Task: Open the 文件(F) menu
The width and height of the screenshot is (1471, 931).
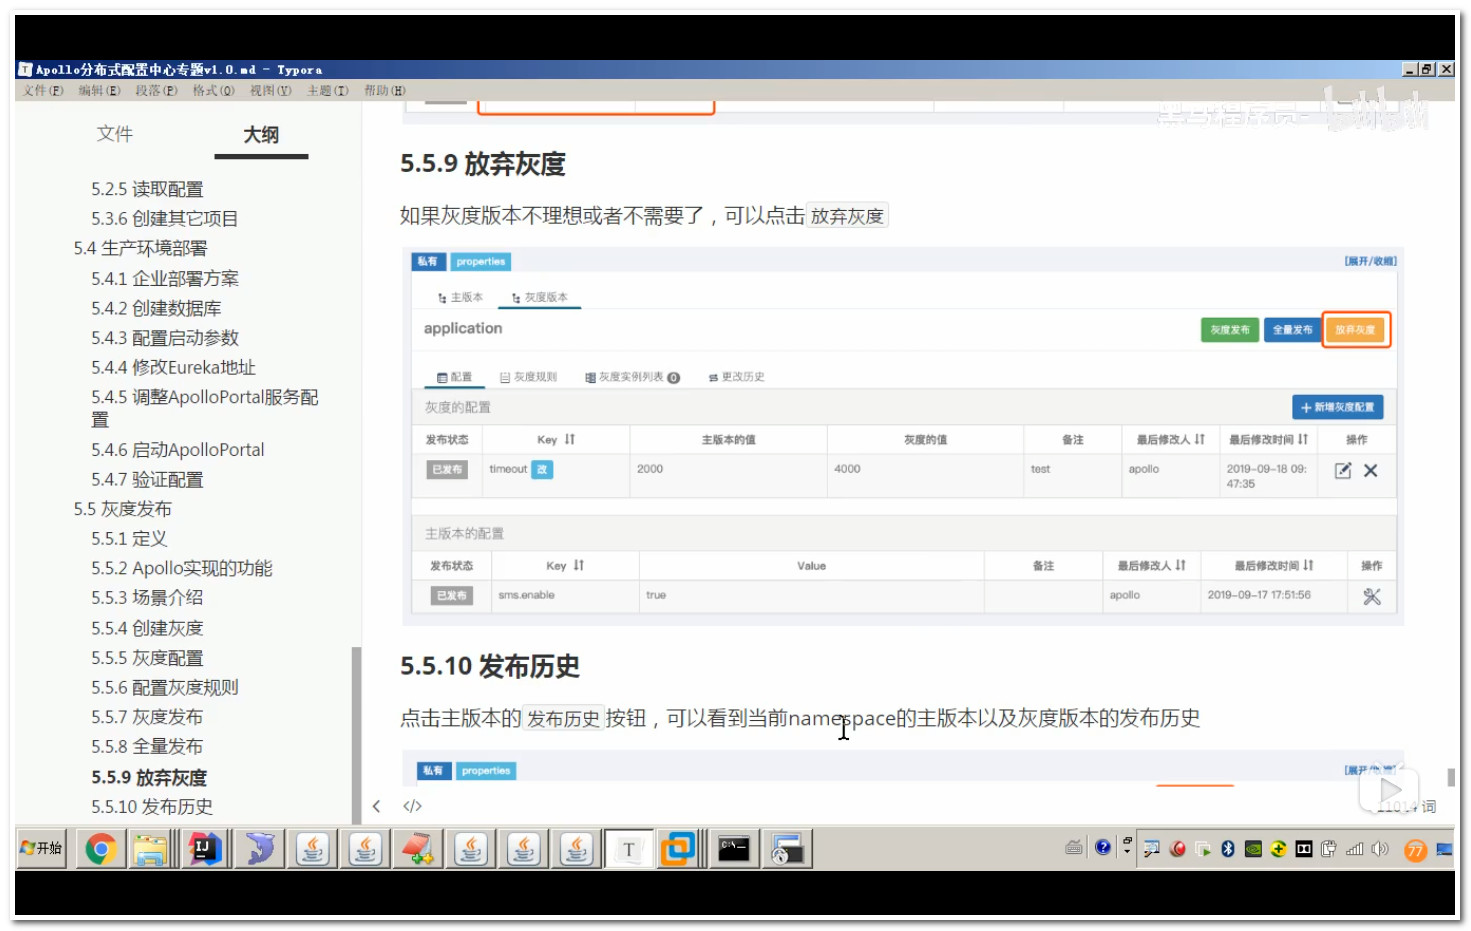Action: [43, 90]
